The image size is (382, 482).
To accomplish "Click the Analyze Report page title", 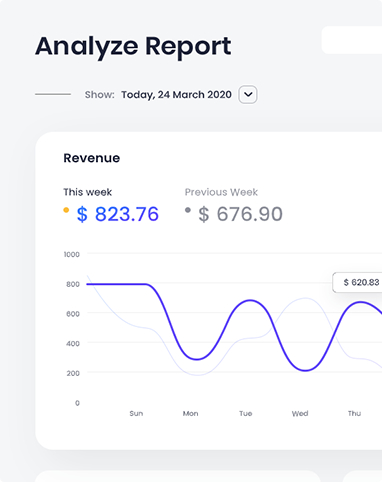I will (133, 47).
